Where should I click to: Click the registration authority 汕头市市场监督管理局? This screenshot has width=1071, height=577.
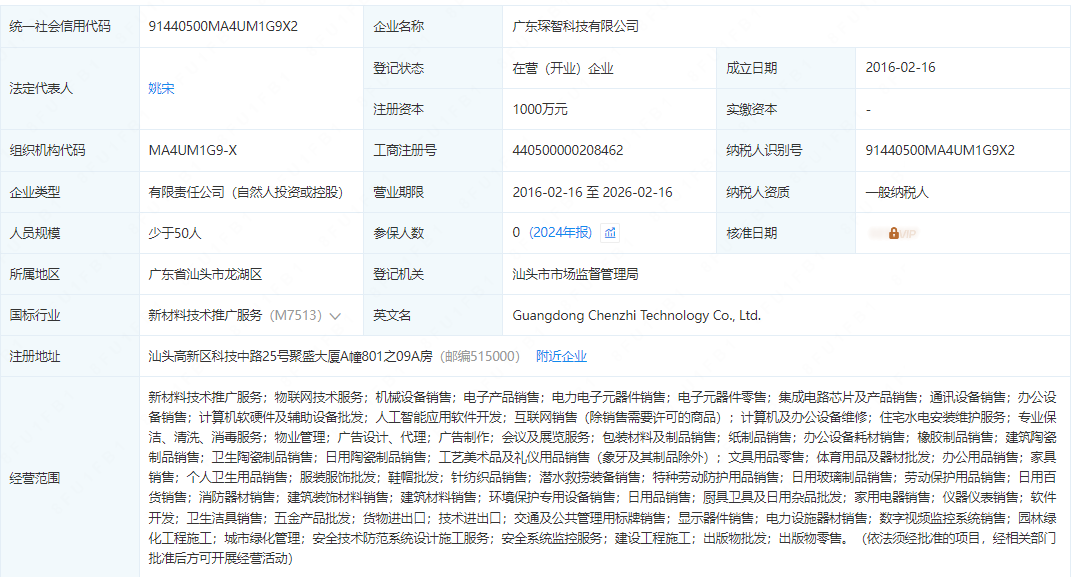[x=575, y=274]
